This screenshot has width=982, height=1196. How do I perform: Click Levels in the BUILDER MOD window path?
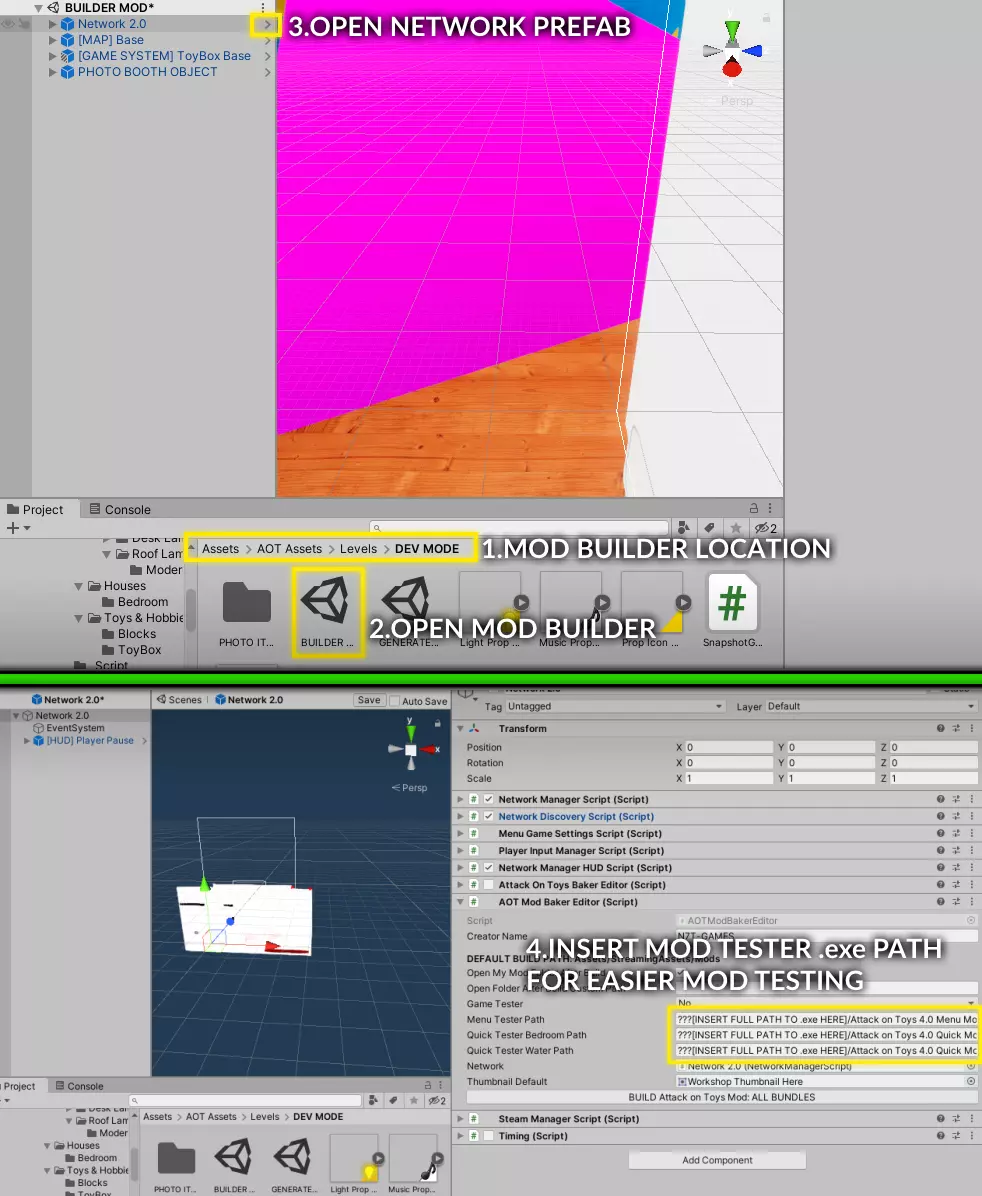[358, 549]
